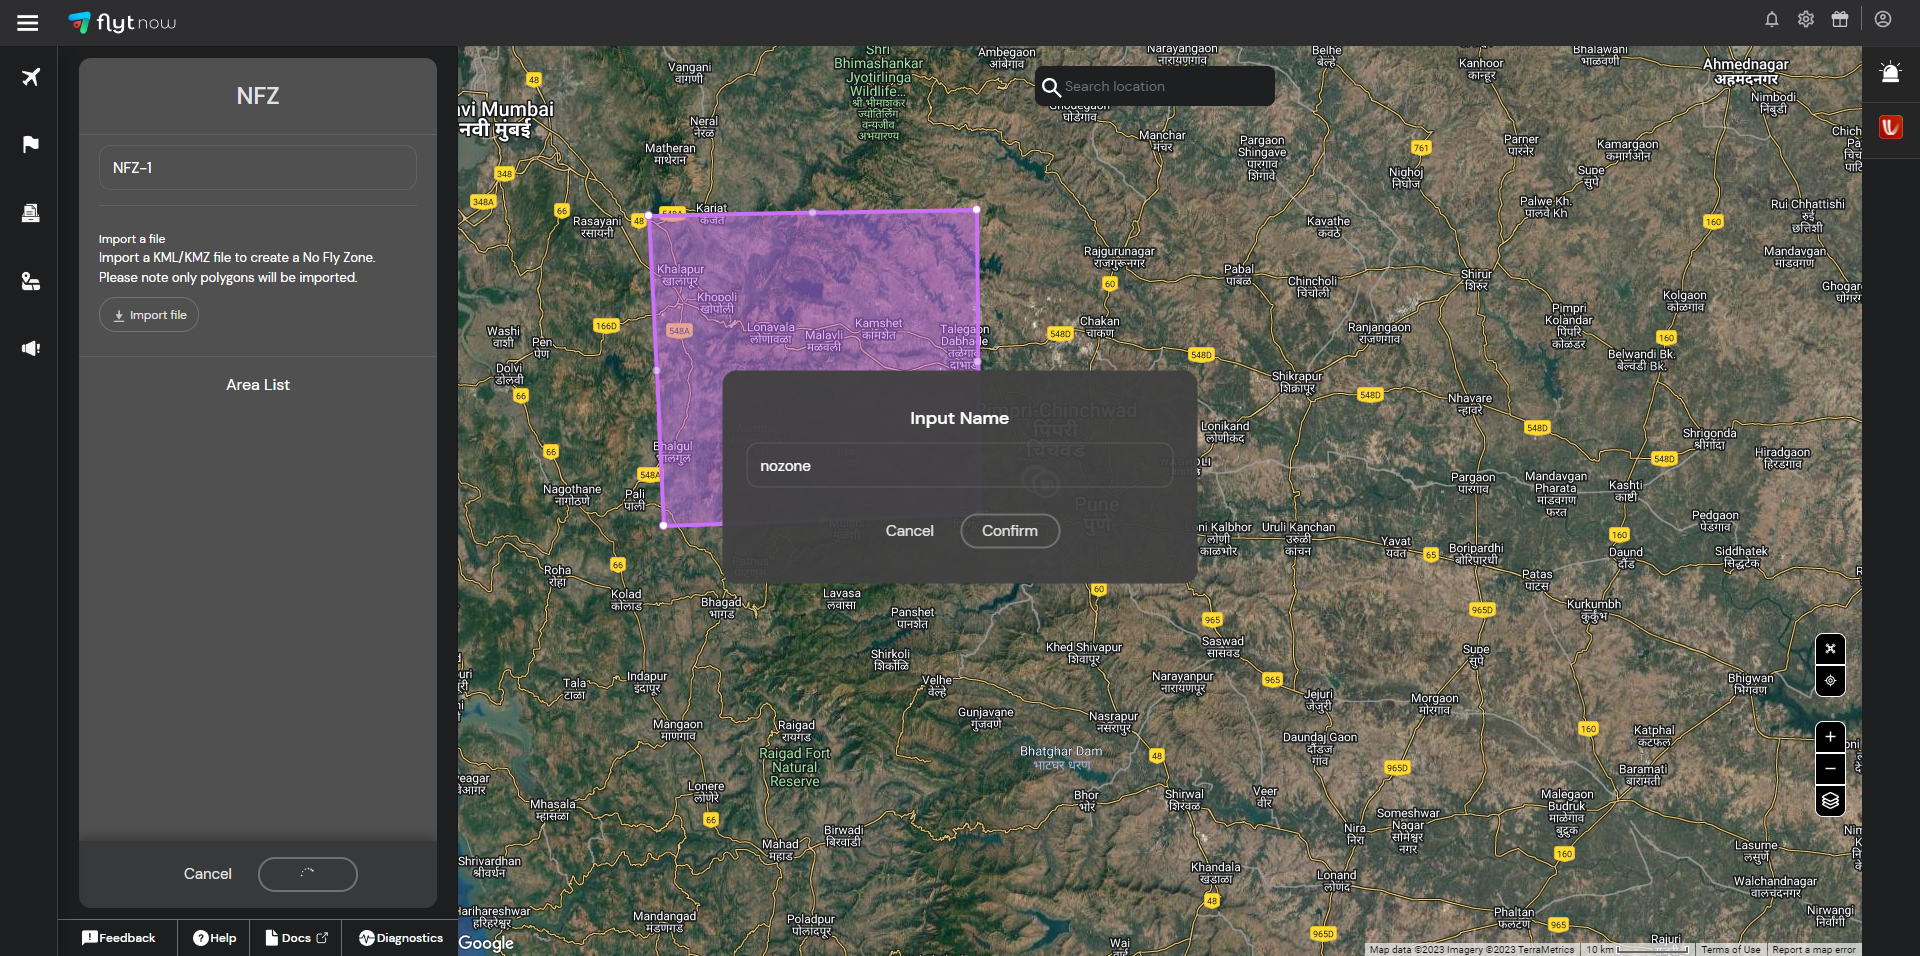Image resolution: width=1920 pixels, height=956 pixels.
Task: Click the emergency siren icon on right
Action: click(1889, 73)
